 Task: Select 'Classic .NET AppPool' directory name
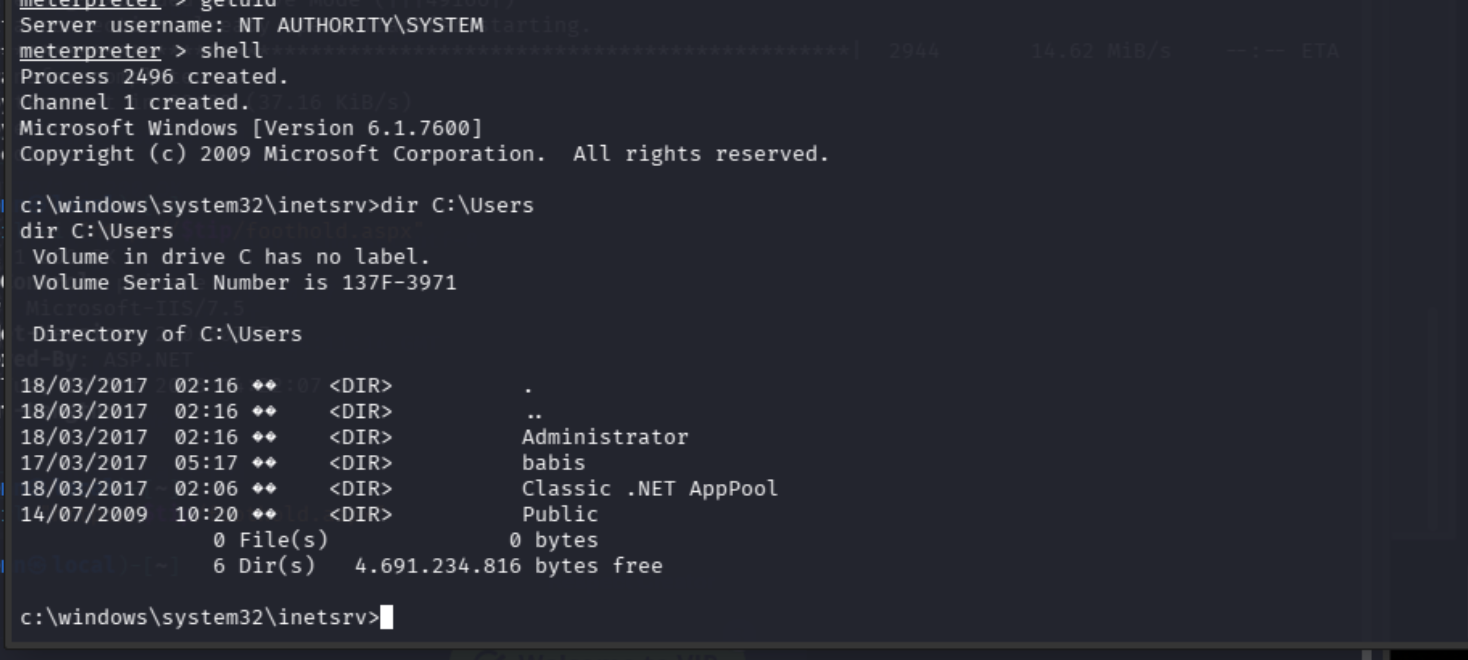click(x=650, y=489)
